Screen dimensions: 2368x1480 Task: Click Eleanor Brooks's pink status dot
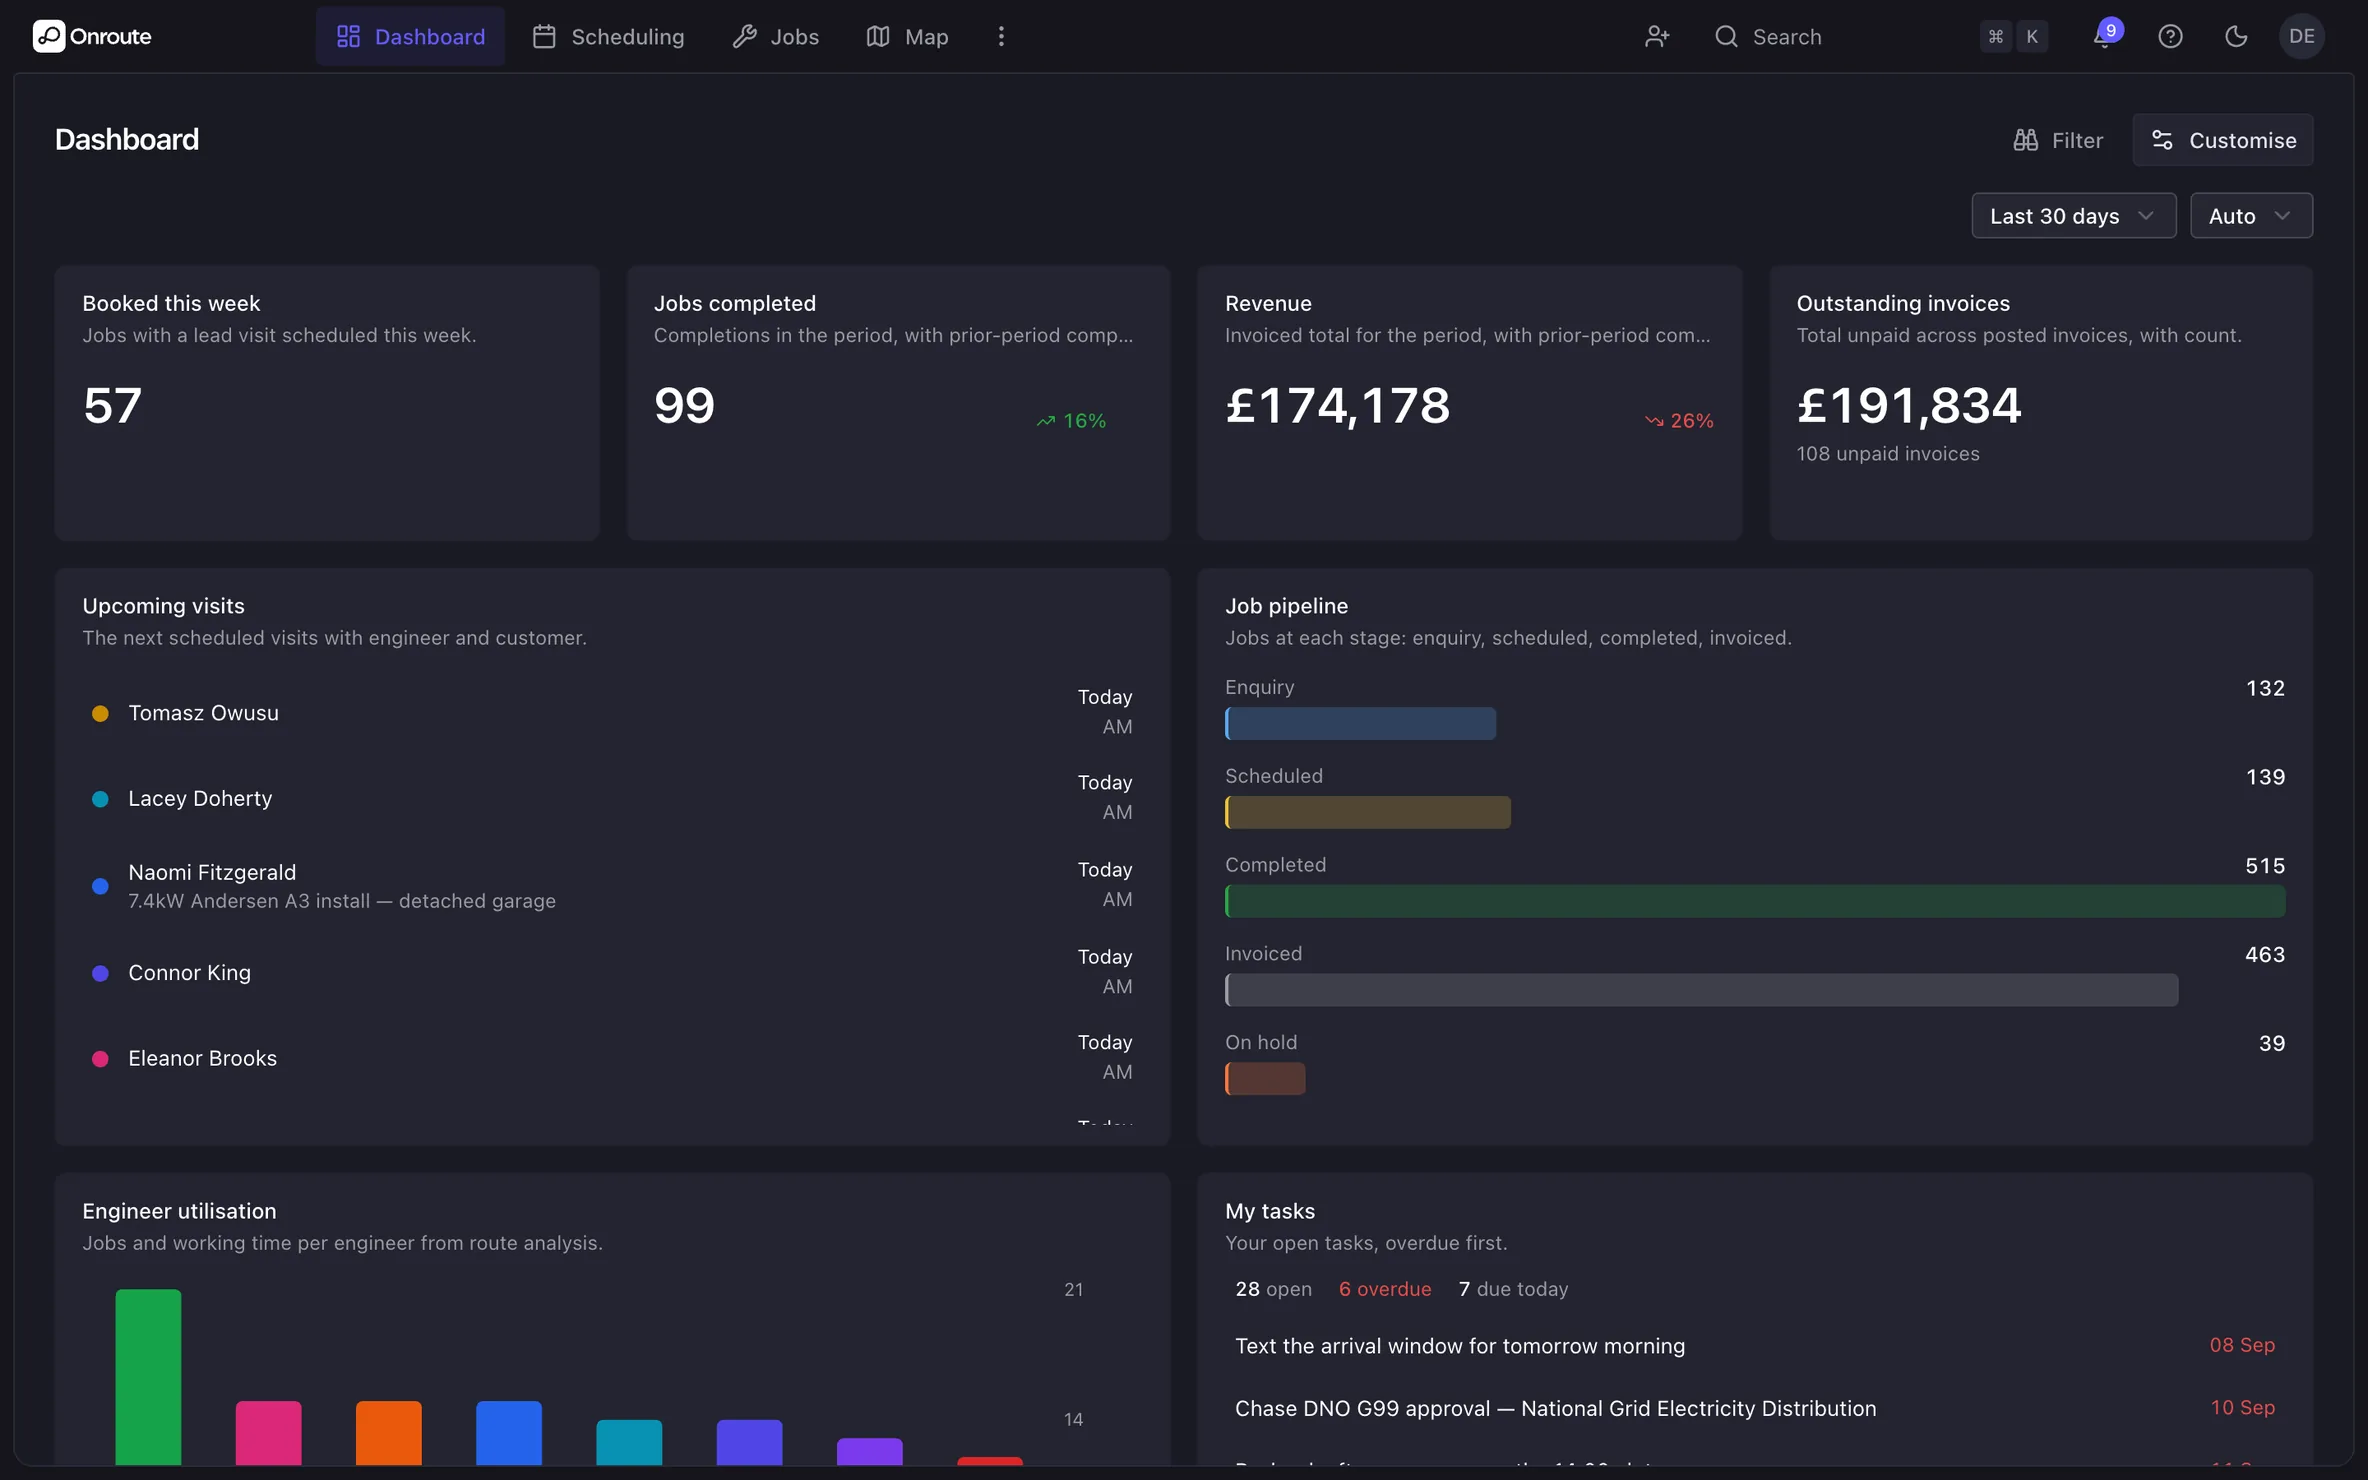pos(100,1059)
